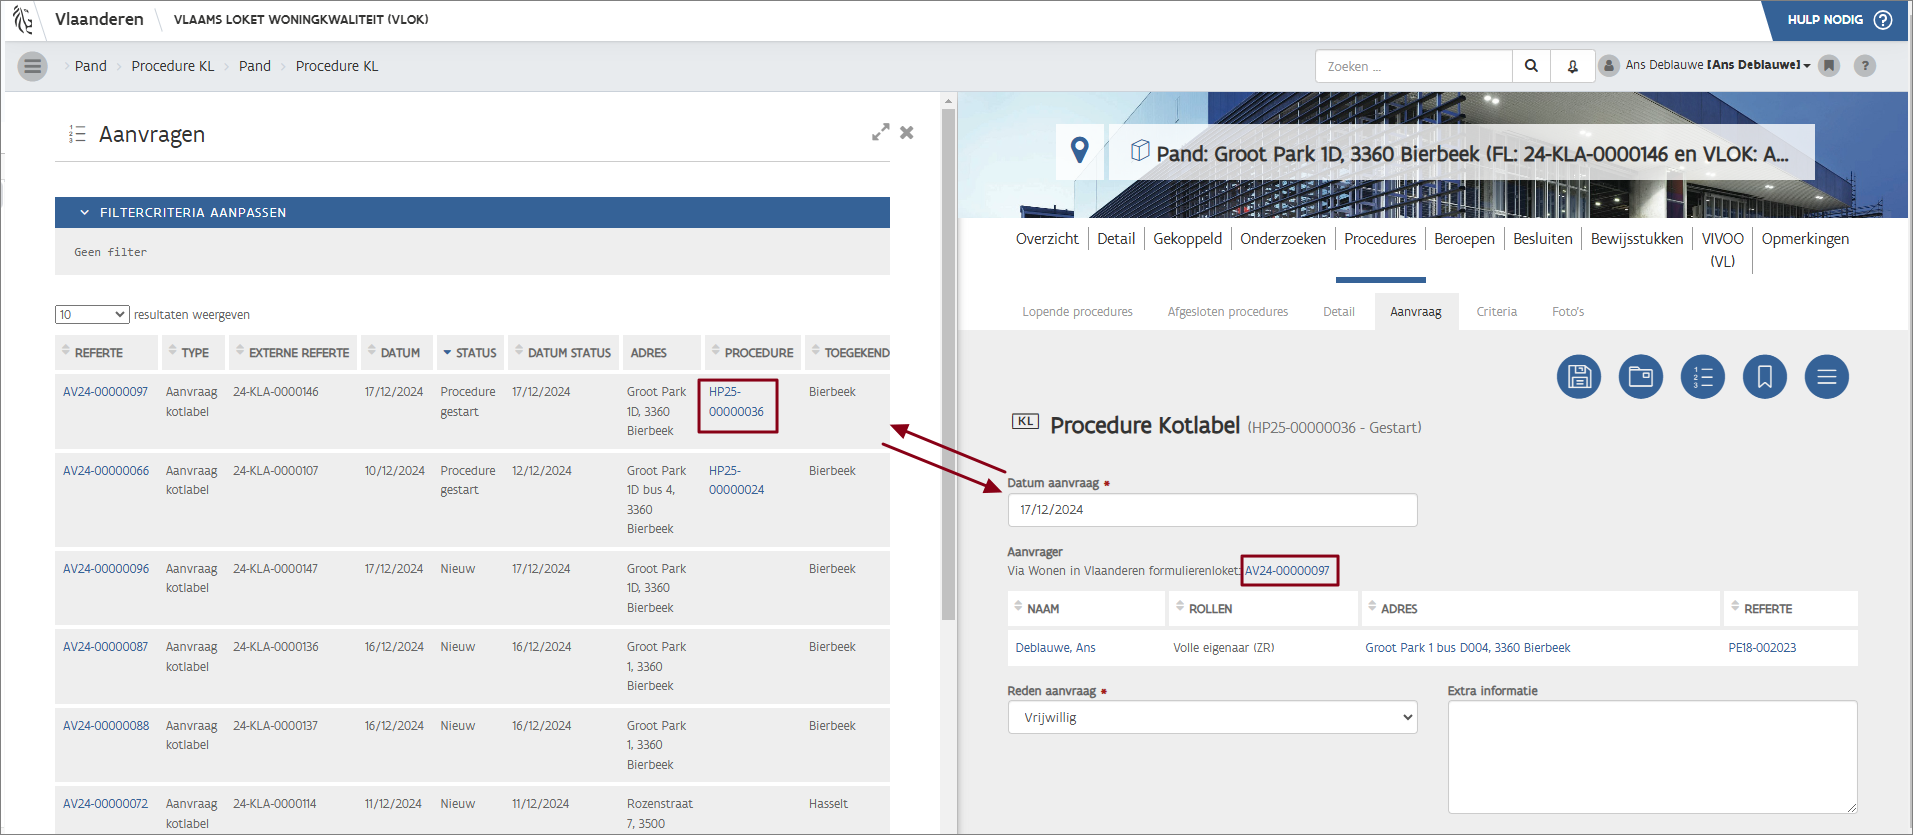Image resolution: width=1913 pixels, height=835 pixels.
Task: Click the search magnifier button
Action: [1531, 66]
